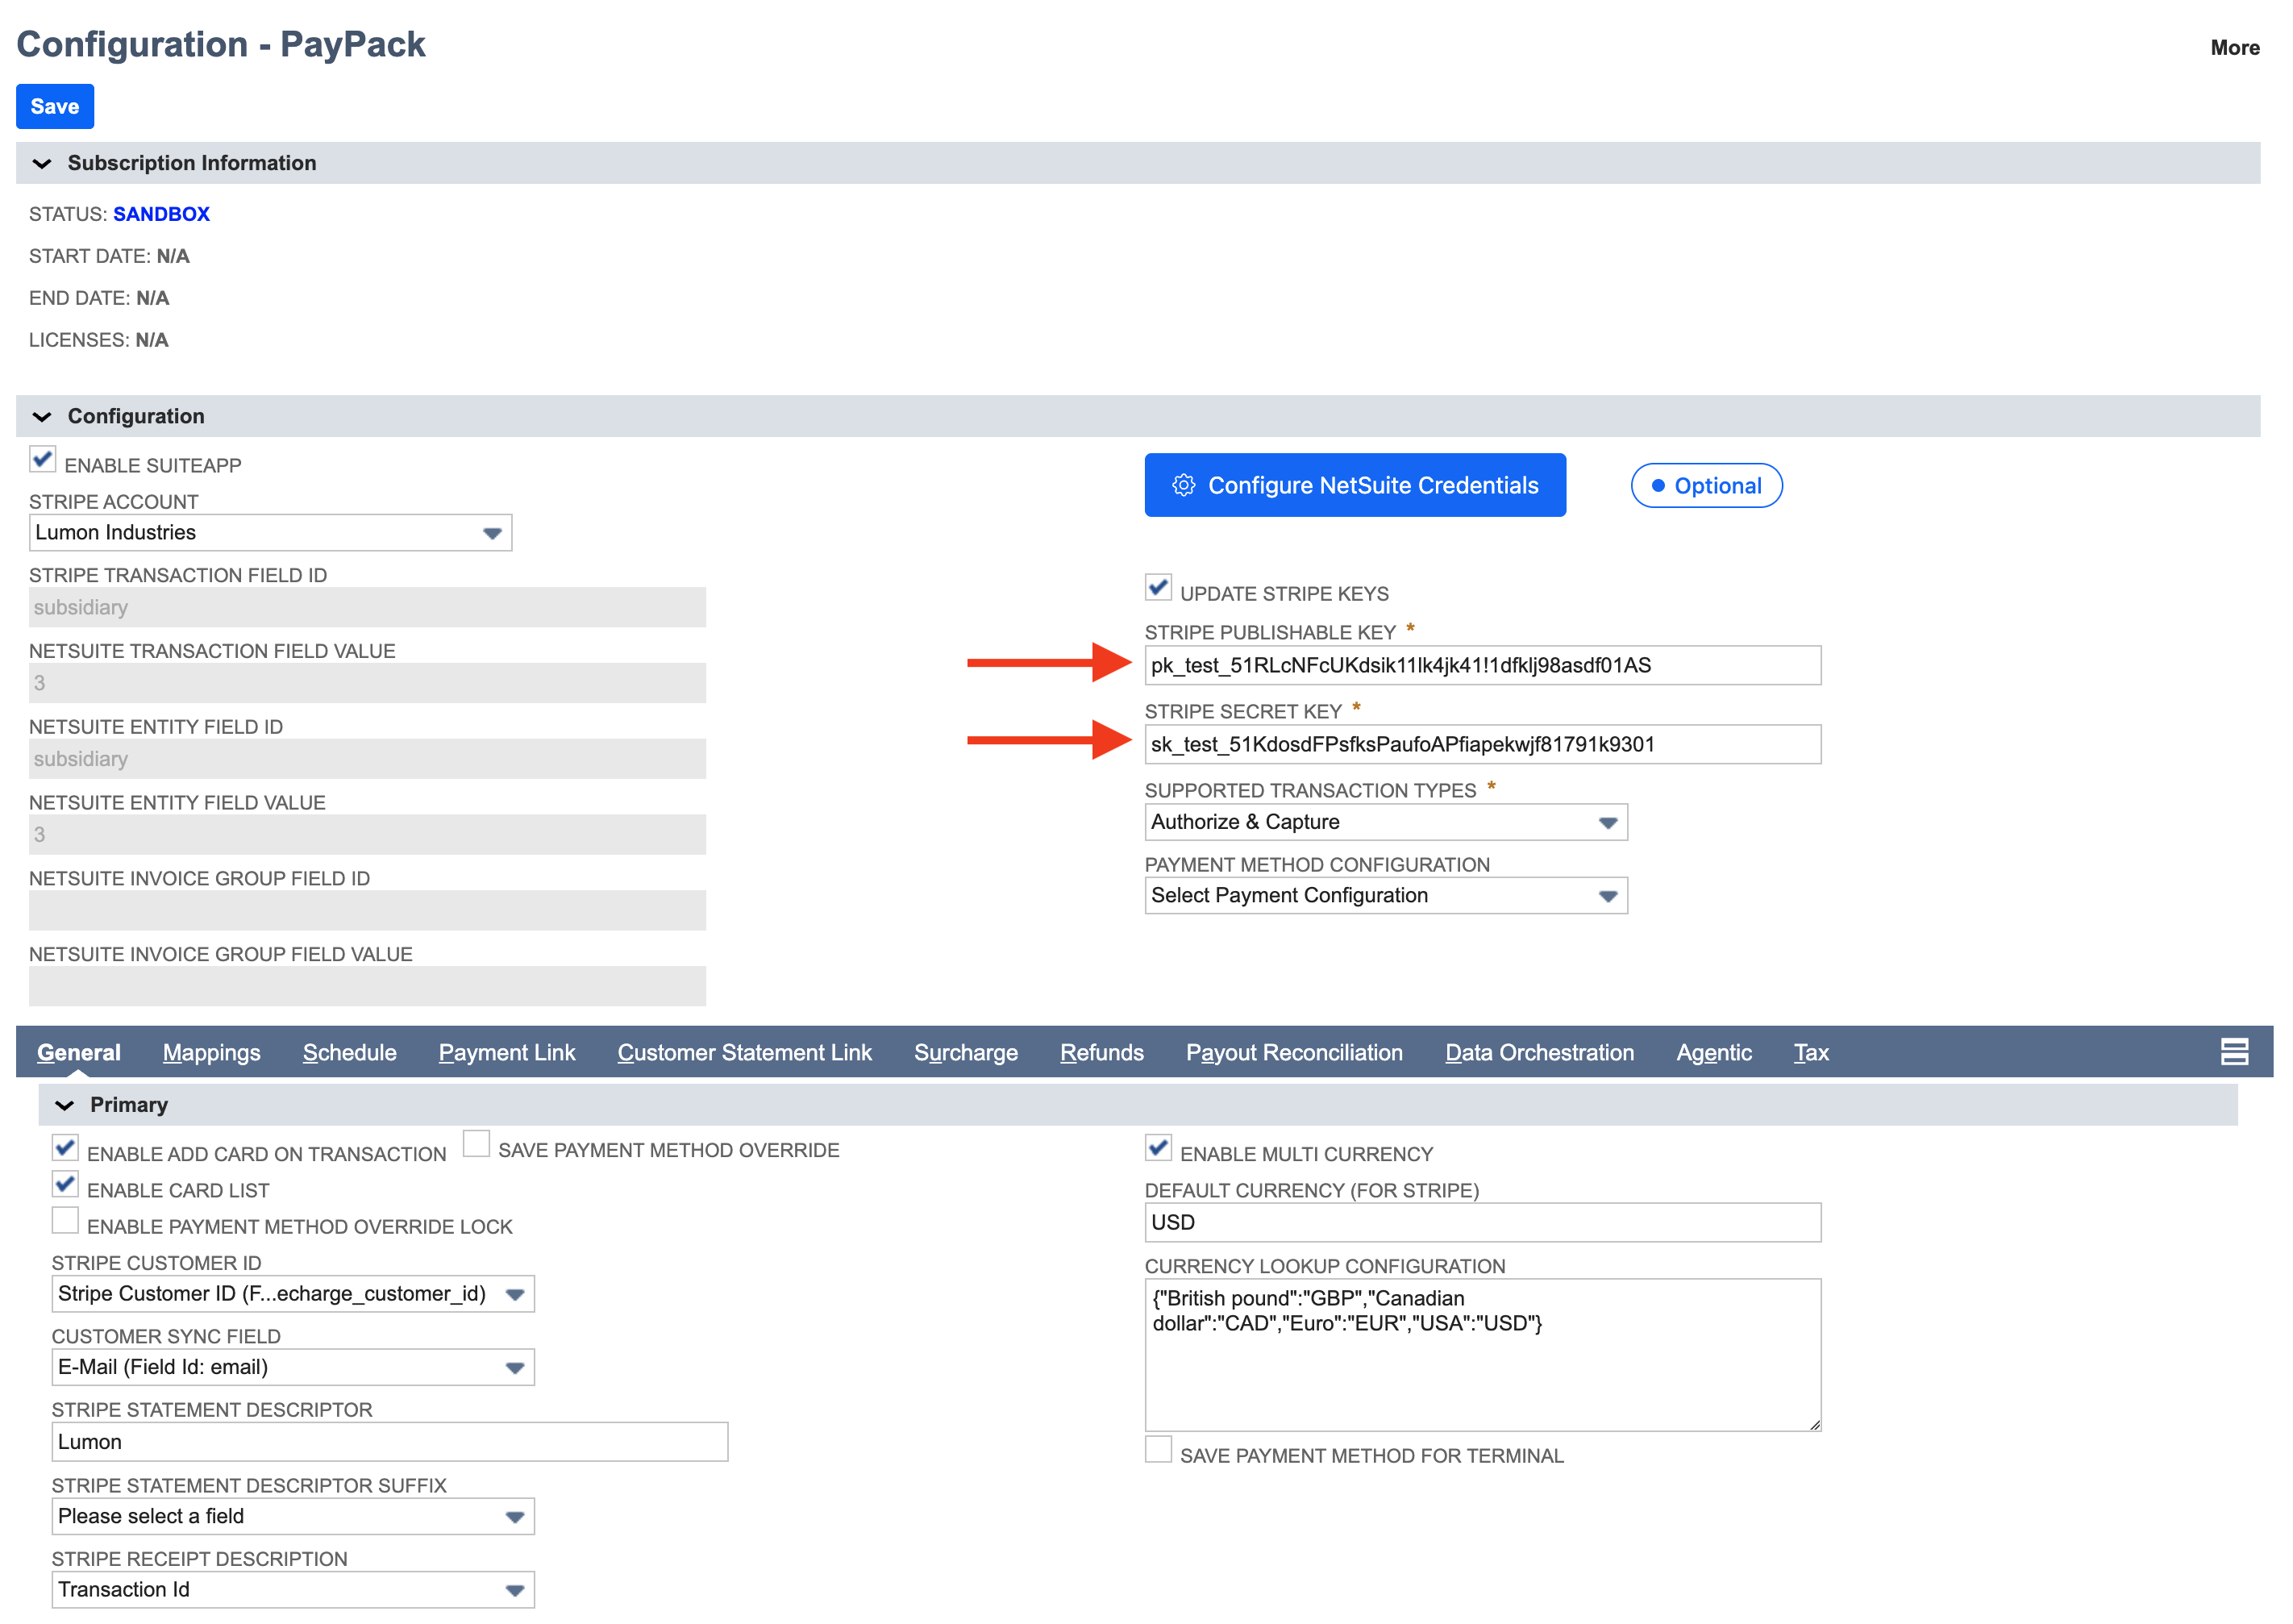Image resolution: width=2293 pixels, height=1624 pixels.
Task: Toggle Enable Card List checkbox
Action: (x=65, y=1184)
